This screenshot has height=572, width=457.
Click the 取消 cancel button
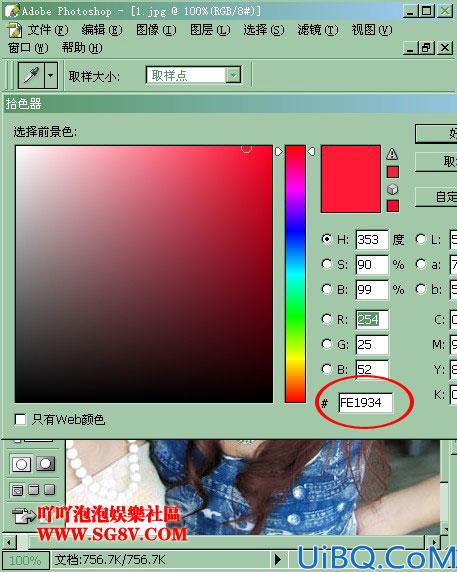436,161
